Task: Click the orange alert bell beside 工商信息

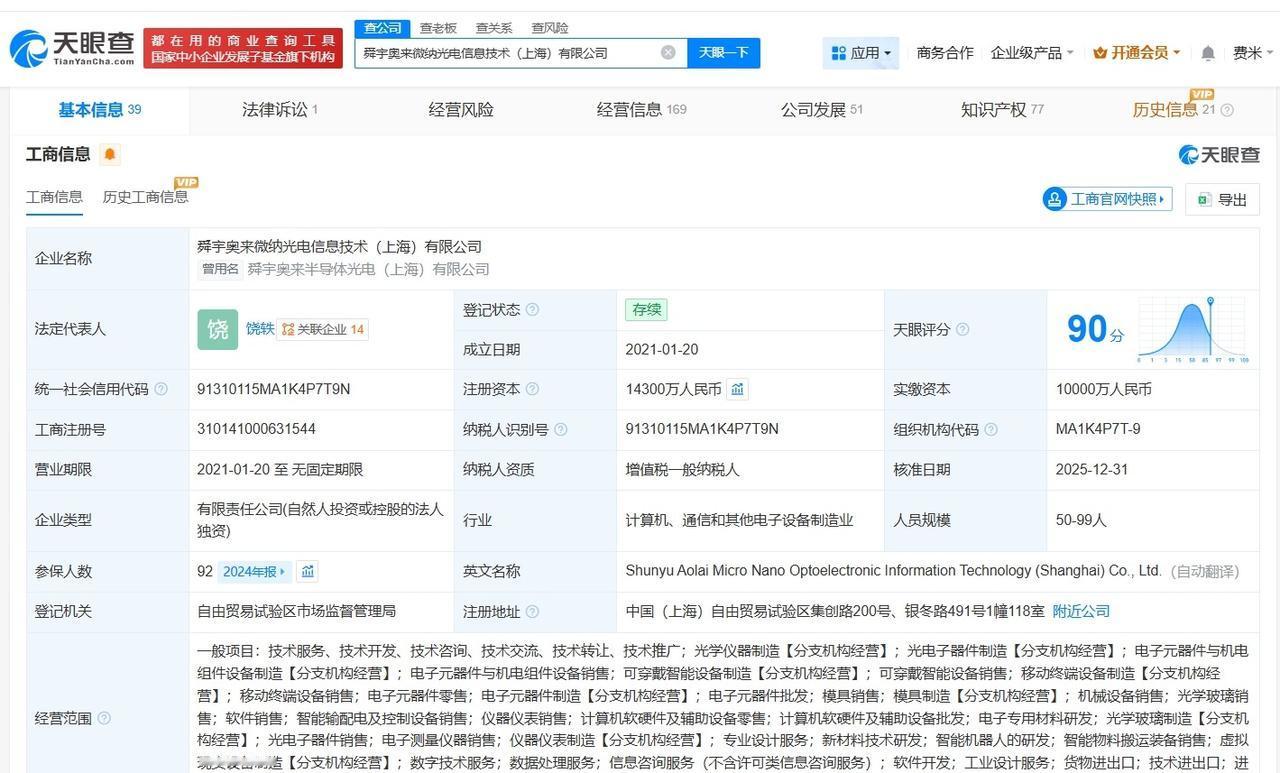Action: 109,154
